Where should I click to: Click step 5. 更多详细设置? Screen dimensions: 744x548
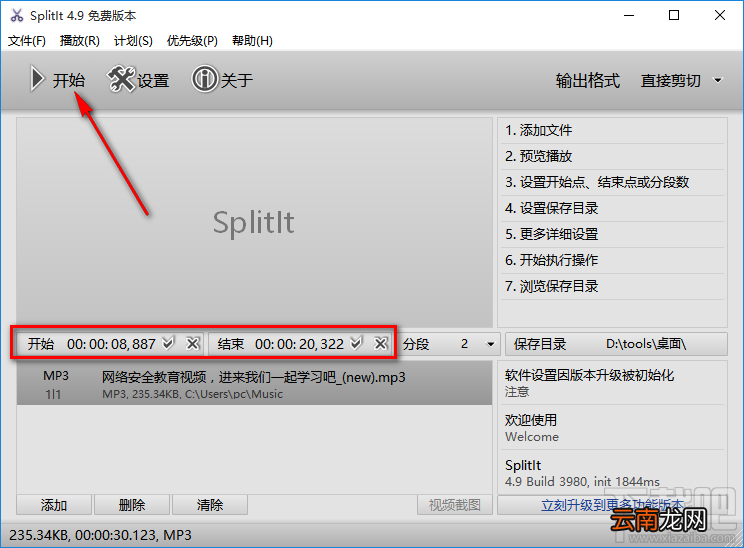pos(612,234)
